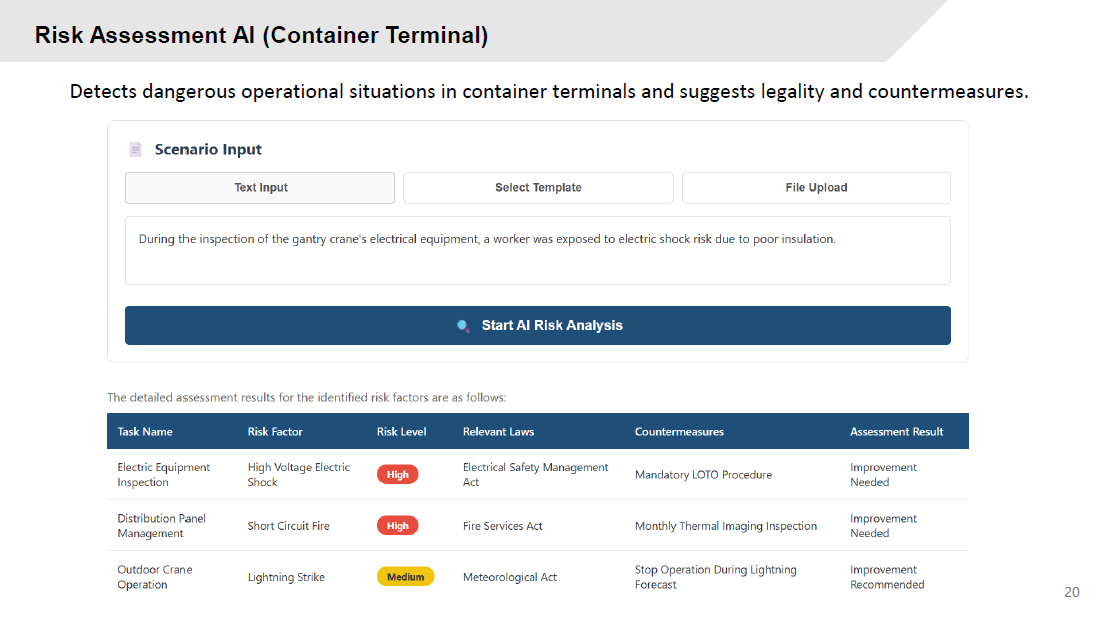Image resolution: width=1115 pixels, height=625 pixels.
Task: Click the Risk Factor column header
Action: click(x=275, y=432)
